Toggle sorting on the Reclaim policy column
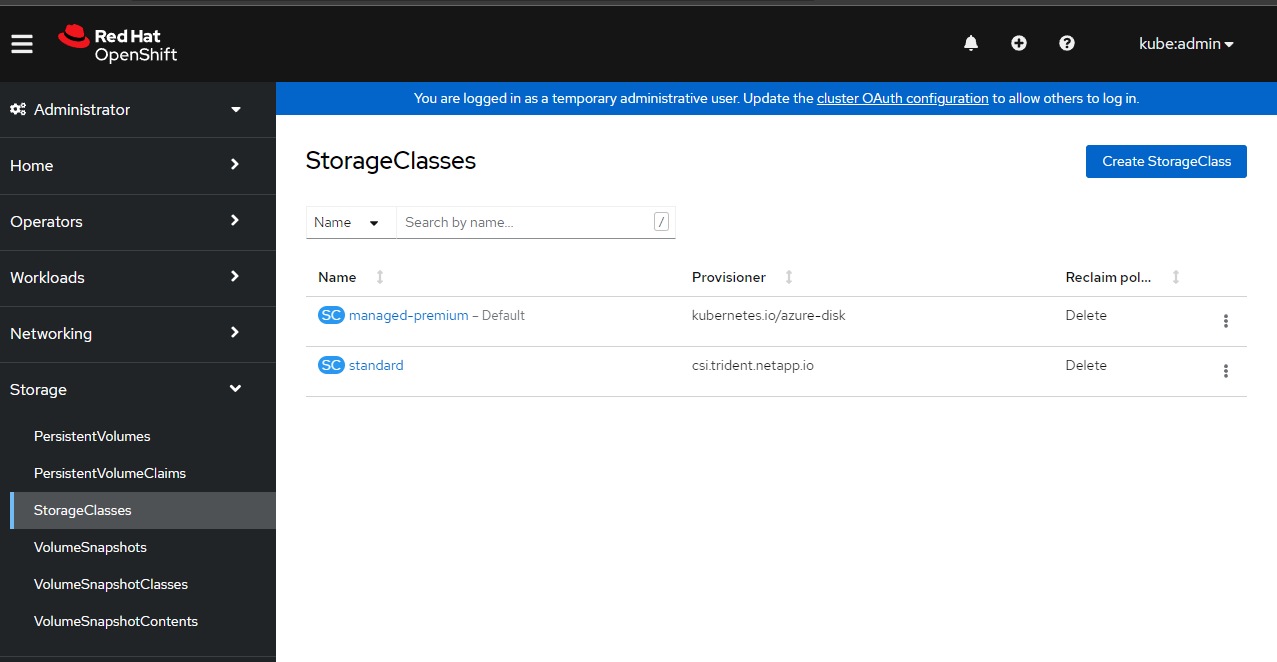Image resolution: width=1277 pixels, height=662 pixels. pyautogui.click(x=1176, y=277)
